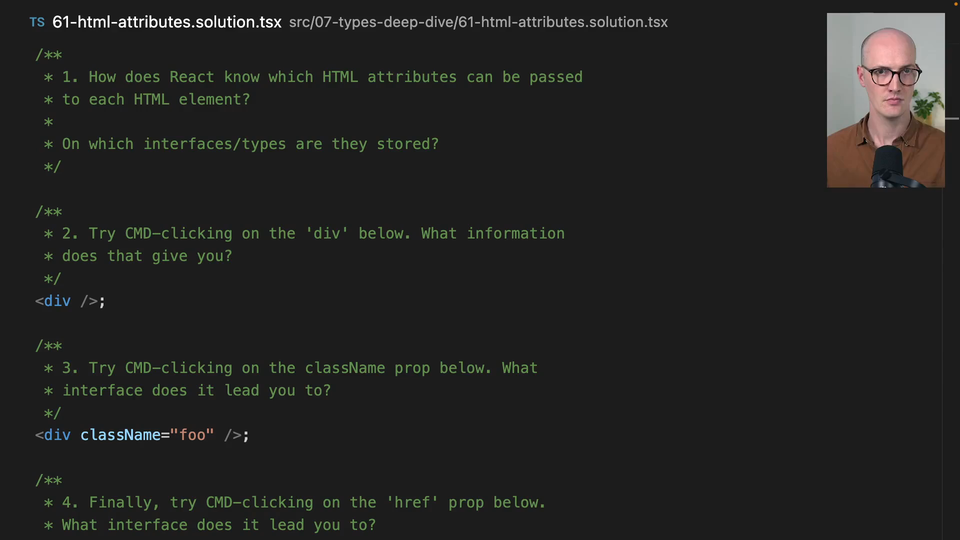This screenshot has height=540, width=960.
Task: Click the comment opener above question 1
Action: pos(48,55)
